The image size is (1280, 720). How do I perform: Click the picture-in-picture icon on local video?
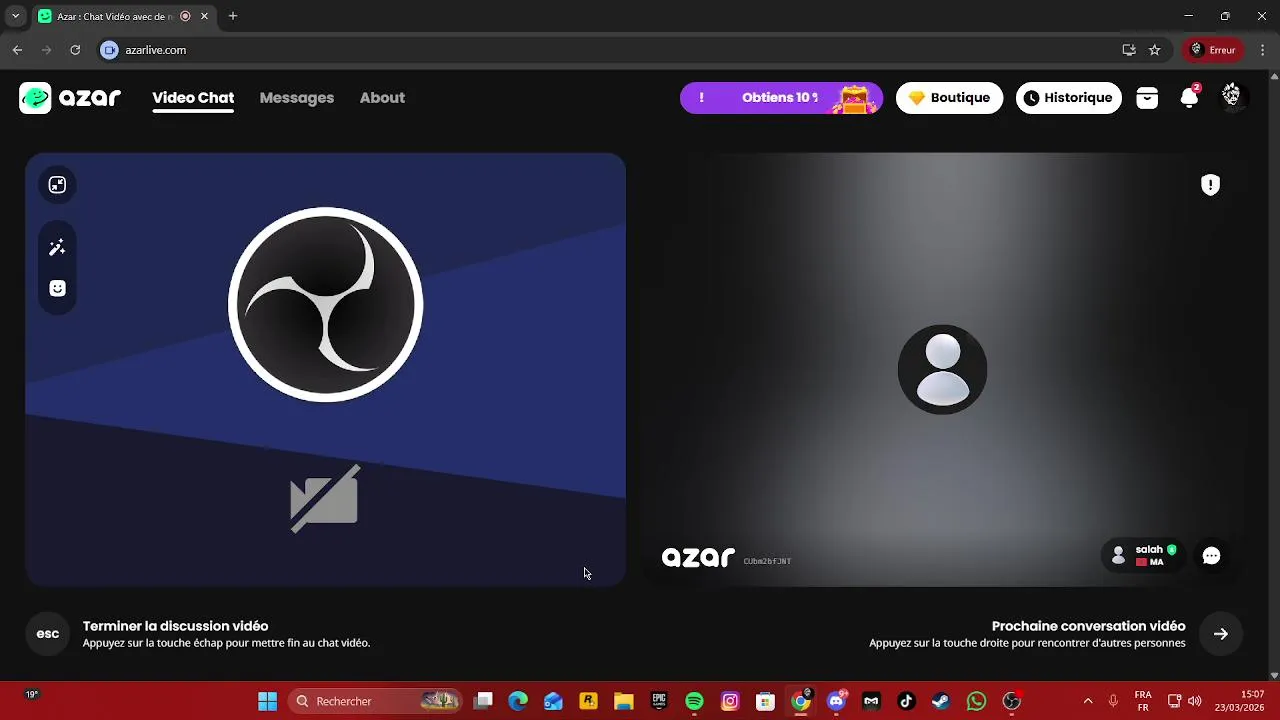57,184
